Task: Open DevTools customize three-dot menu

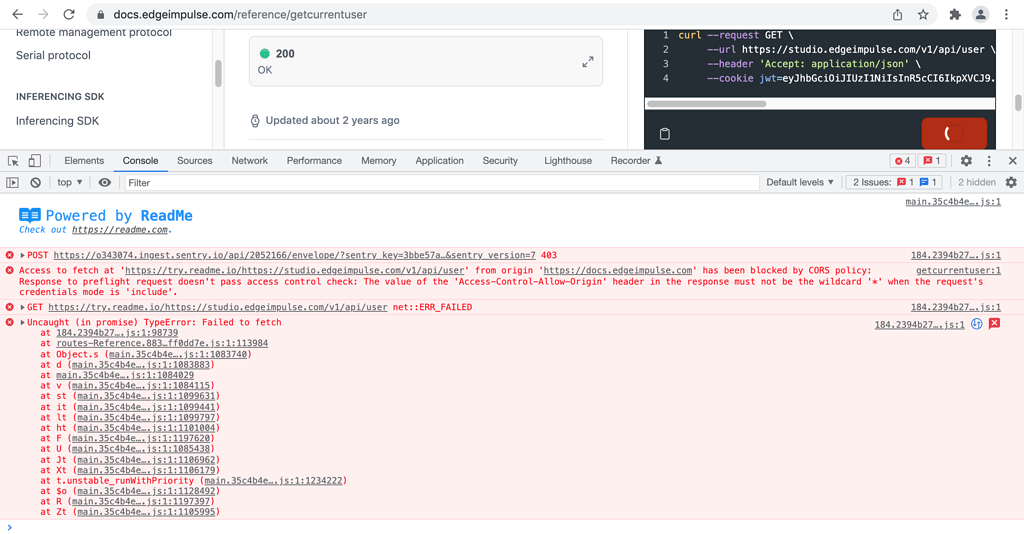Action: [989, 161]
